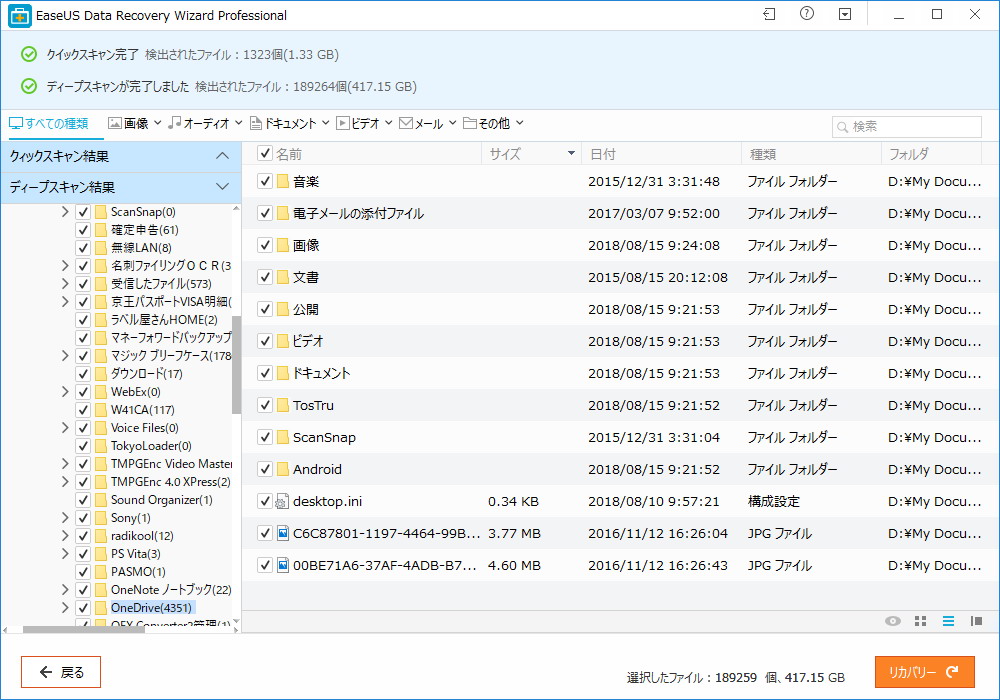Click the search magnifier icon

(x=842, y=127)
